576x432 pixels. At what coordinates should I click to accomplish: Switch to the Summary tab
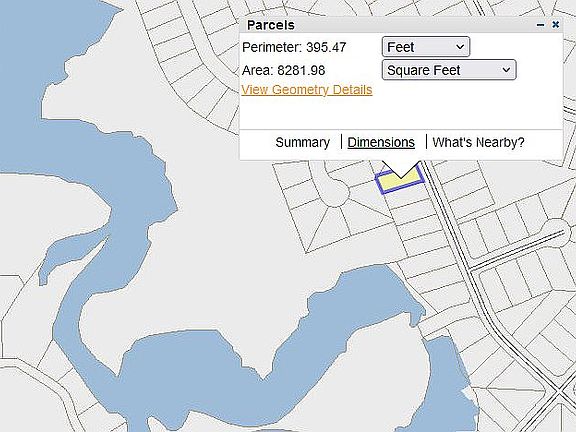tap(302, 142)
